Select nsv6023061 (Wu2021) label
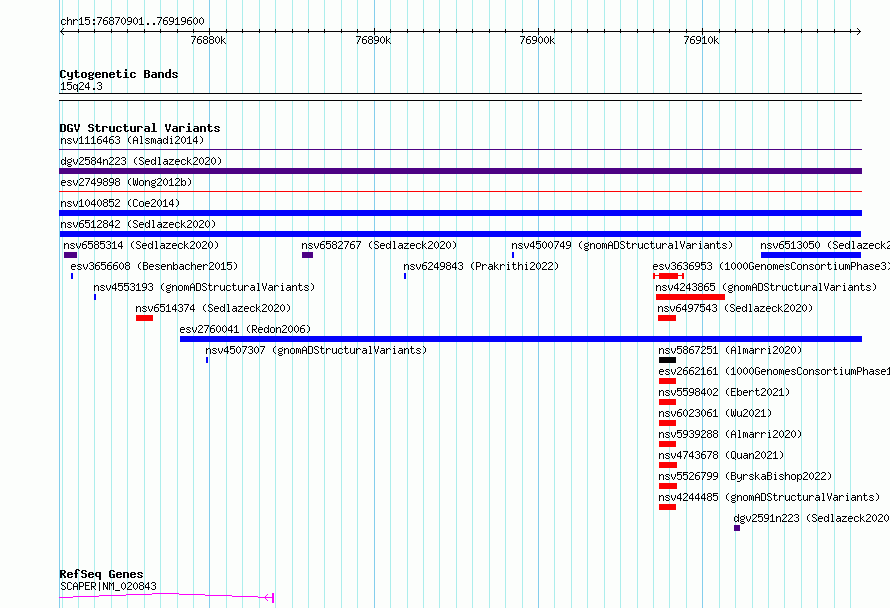Viewport: 890px width, 608px height. (715, 413)
